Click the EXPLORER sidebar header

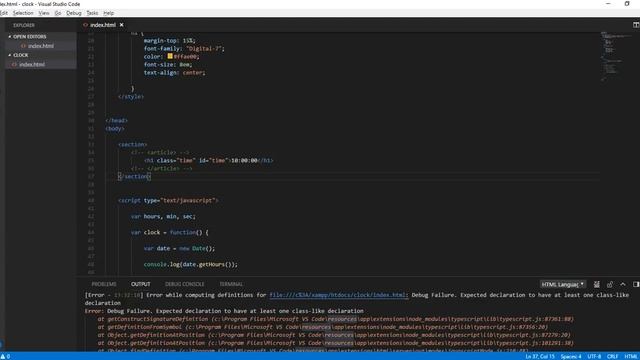[24, 25]
